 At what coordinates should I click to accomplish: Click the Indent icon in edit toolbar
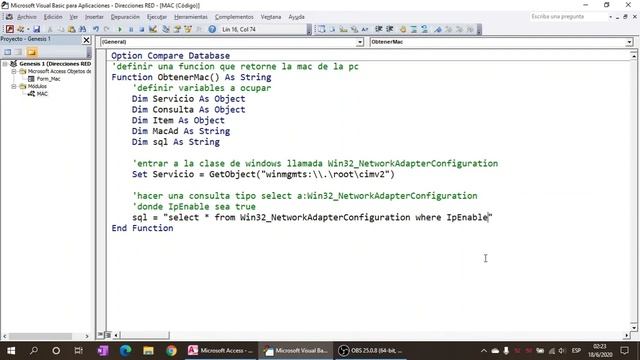coord(378,29)
